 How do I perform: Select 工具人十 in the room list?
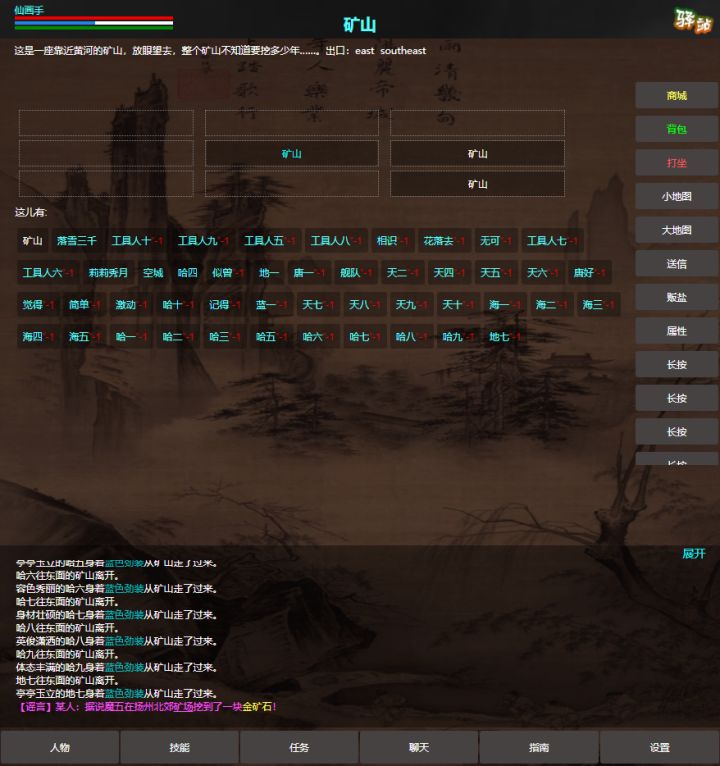(x=137, y=241)
